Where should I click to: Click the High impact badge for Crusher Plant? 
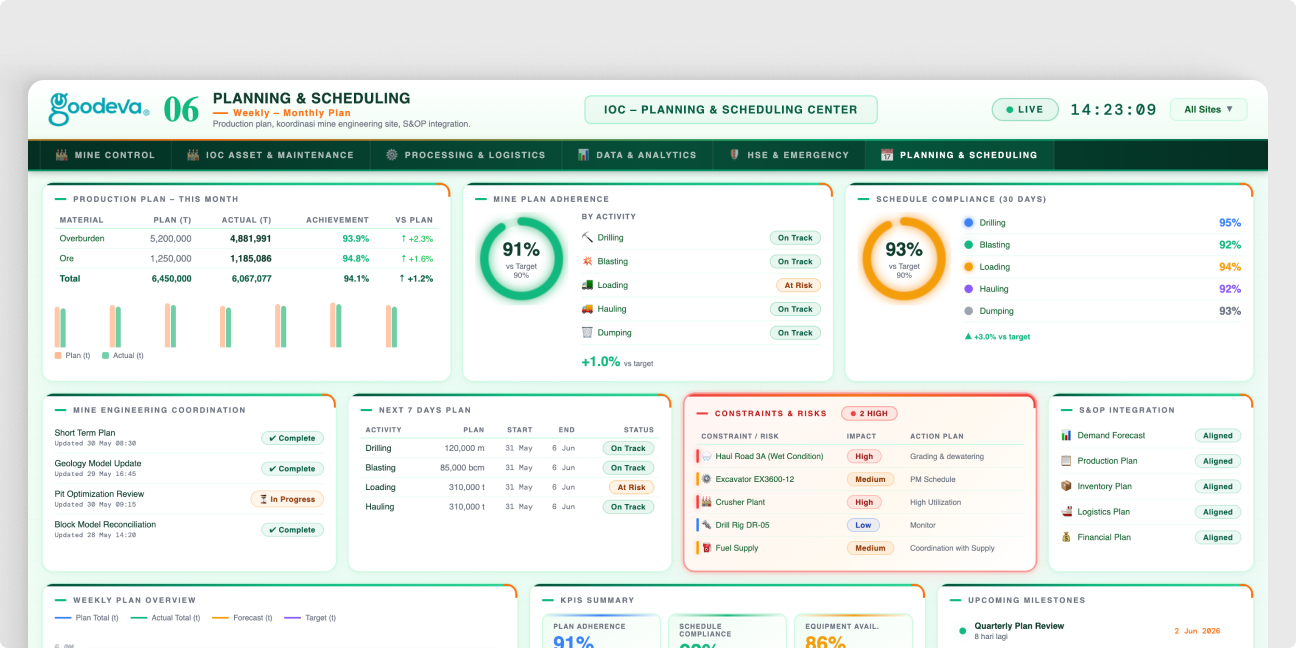[x=864, y=502]
